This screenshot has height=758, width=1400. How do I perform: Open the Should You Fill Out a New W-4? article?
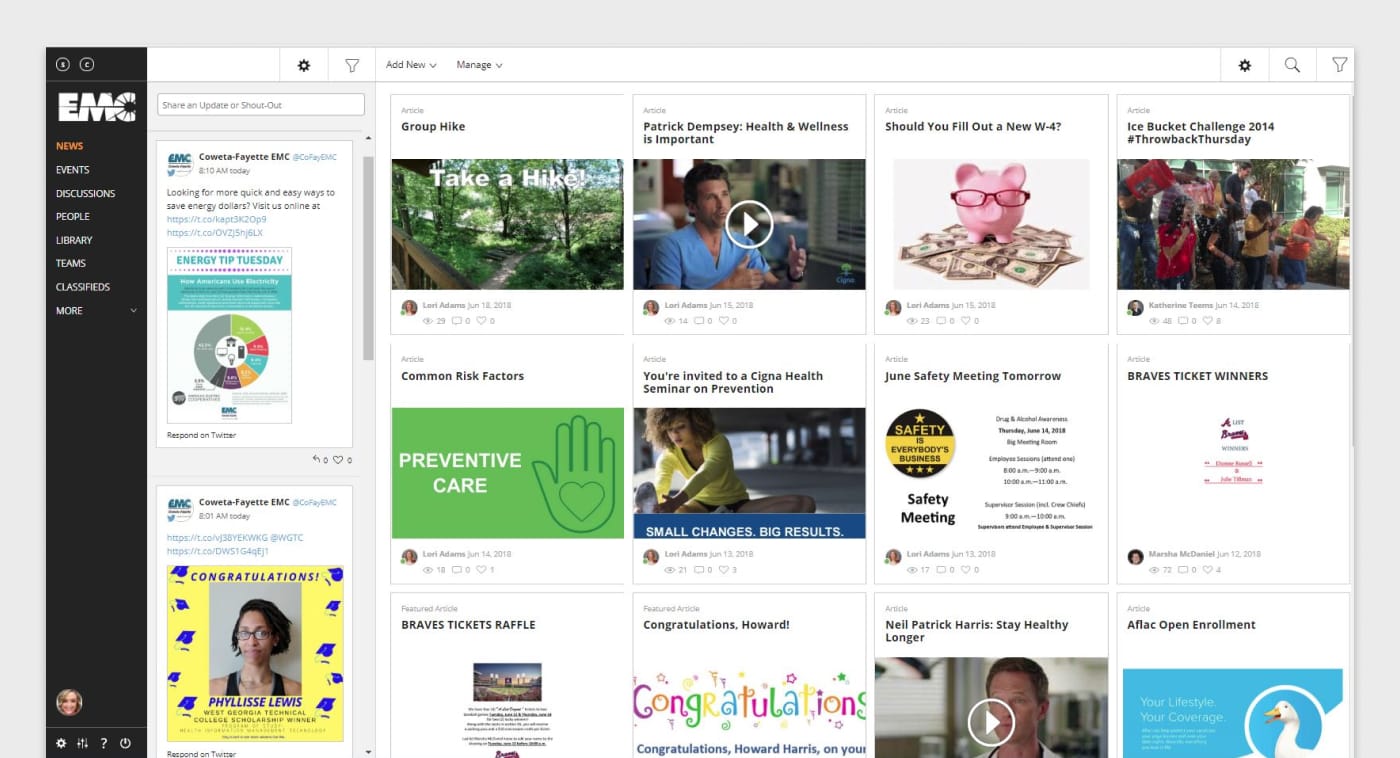973,127
